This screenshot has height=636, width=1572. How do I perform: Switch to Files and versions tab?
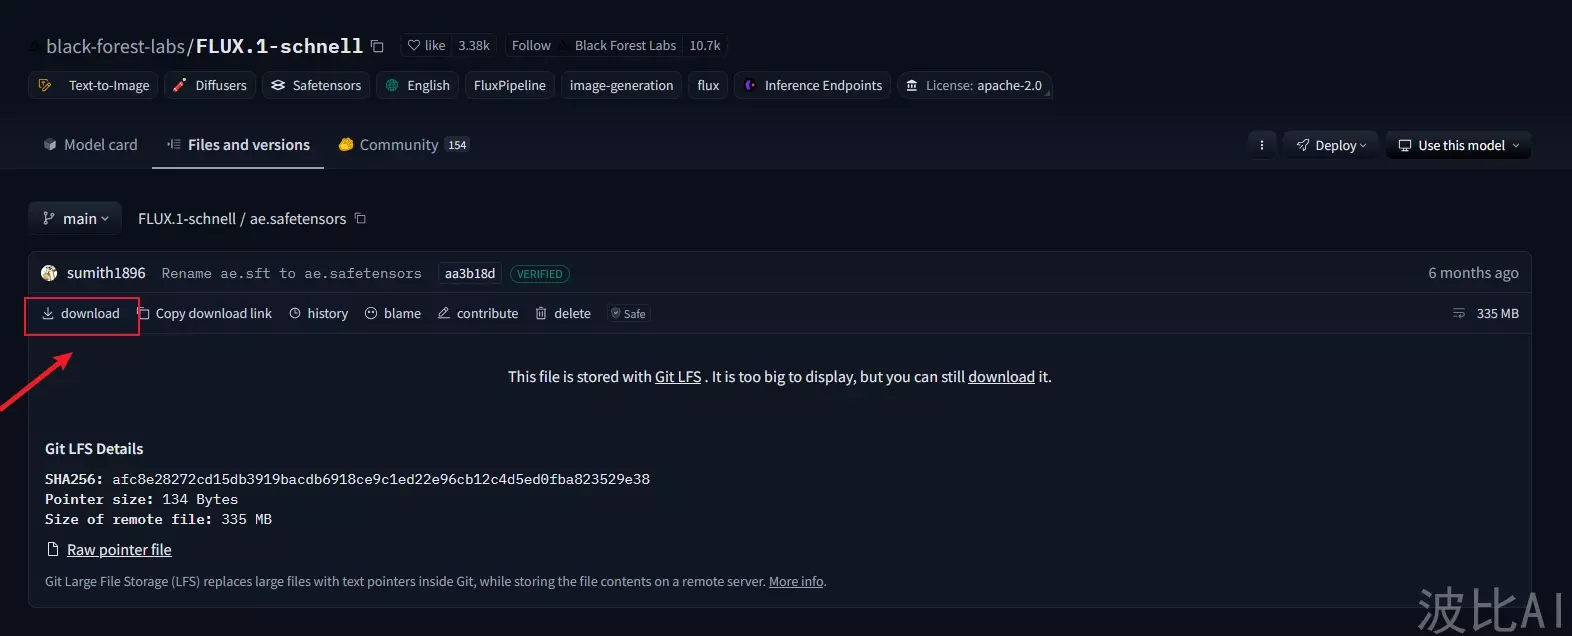point(238,145)
